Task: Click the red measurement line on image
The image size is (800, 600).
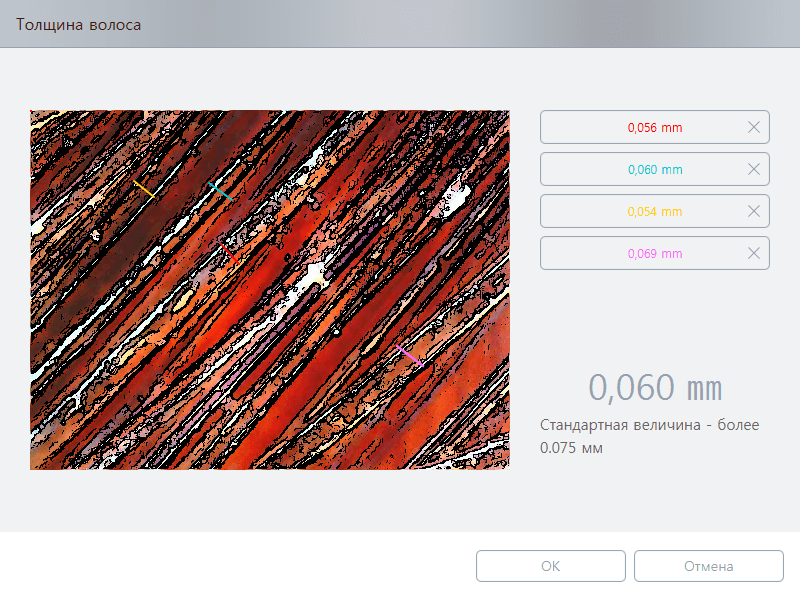Action: [230, 254]
